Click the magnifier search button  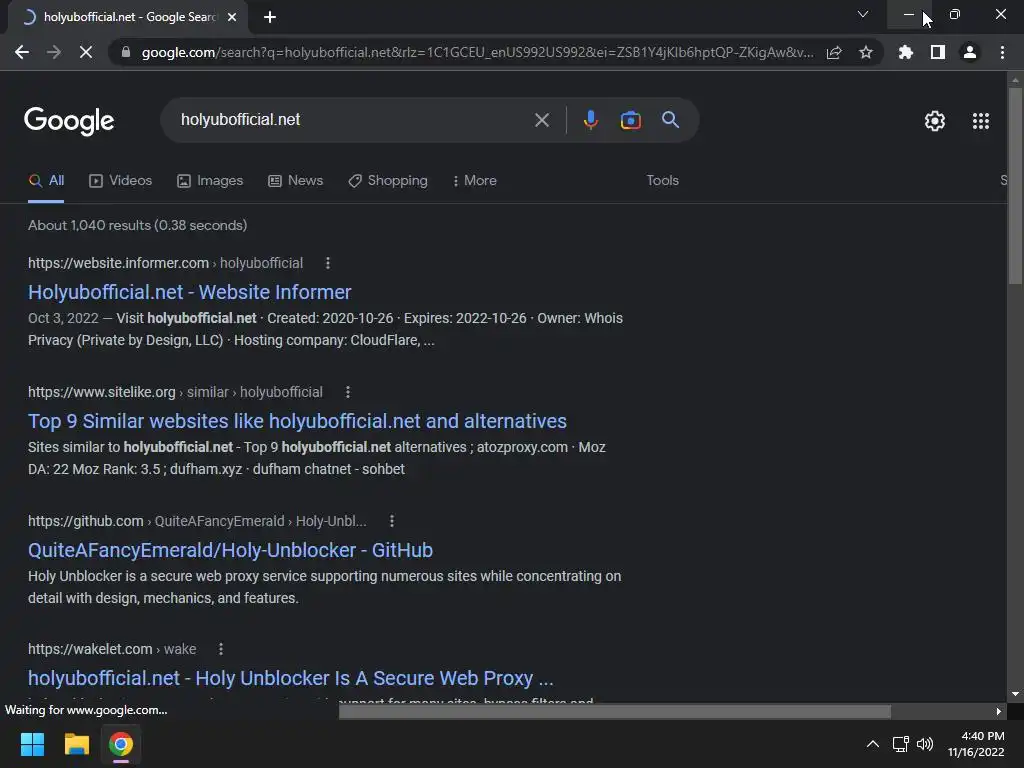671,120
